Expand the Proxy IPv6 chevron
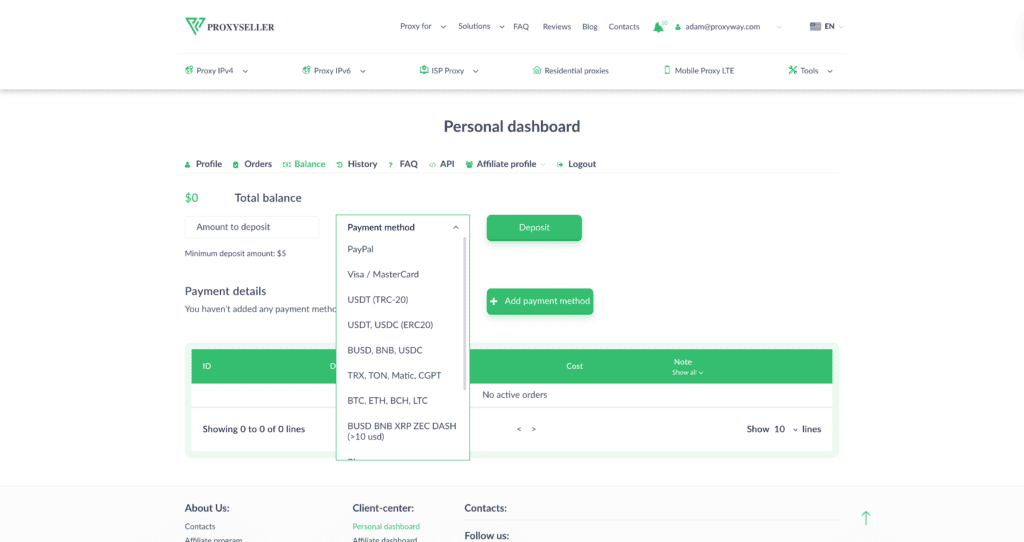This screenshot has width=1024, height=542. point(362,71)
